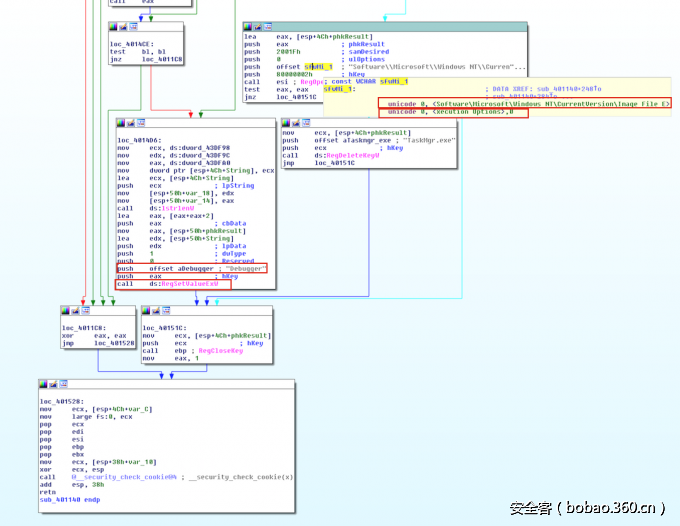Follow the loc_4011C8 target in the jnz instruction
Image resolution: width=680 pixels, height=526 pixels.
[x=162, y=59]
